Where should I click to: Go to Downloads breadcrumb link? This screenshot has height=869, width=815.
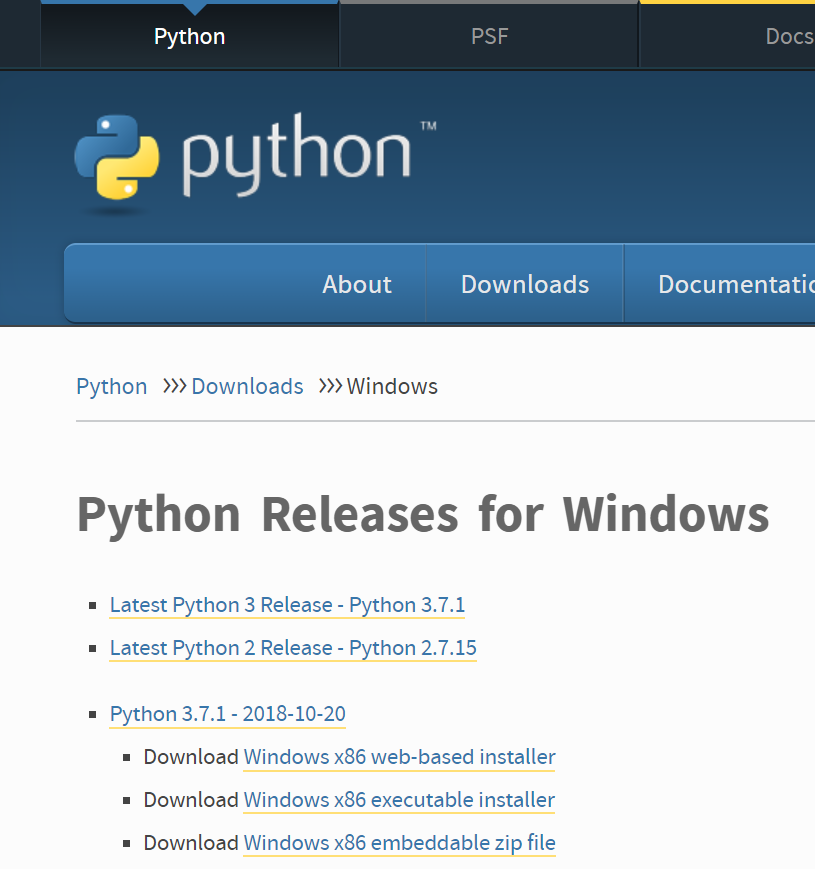point(247,386)
